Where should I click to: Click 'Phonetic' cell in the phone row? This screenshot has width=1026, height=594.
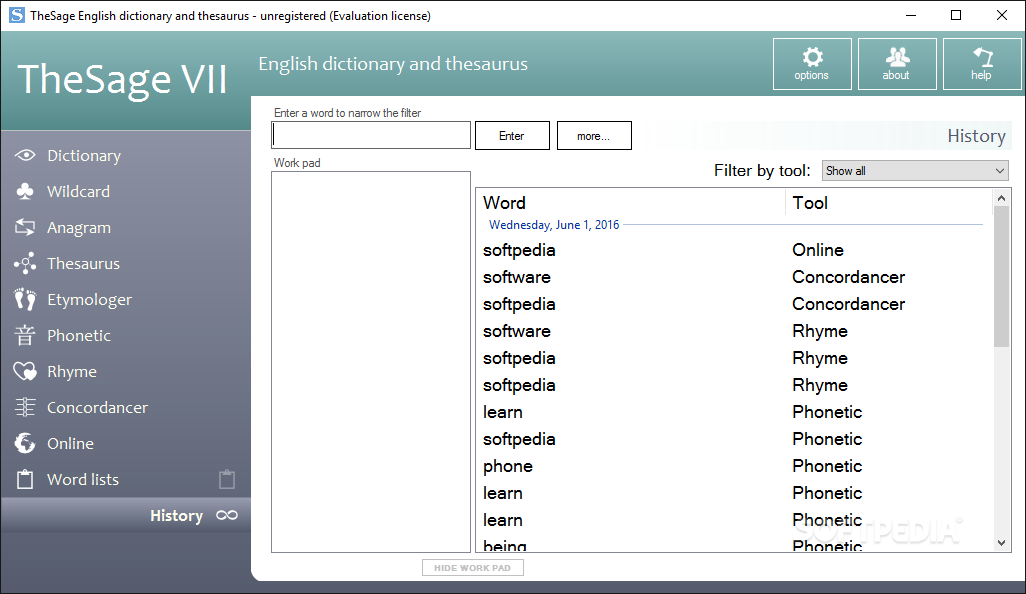[827, 466]
